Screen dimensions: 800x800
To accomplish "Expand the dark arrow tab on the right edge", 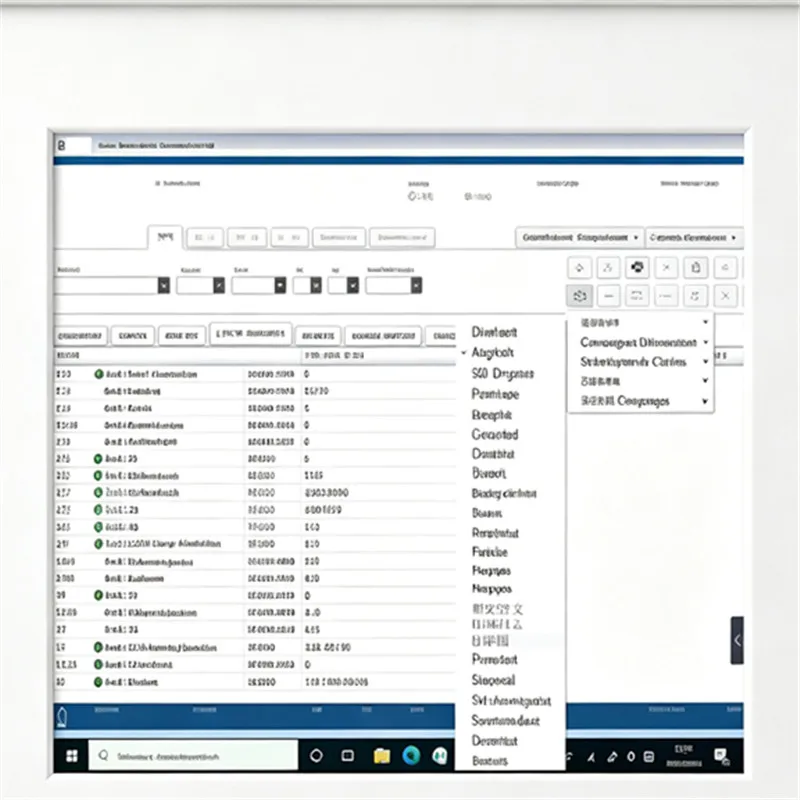I will (737, 640).
